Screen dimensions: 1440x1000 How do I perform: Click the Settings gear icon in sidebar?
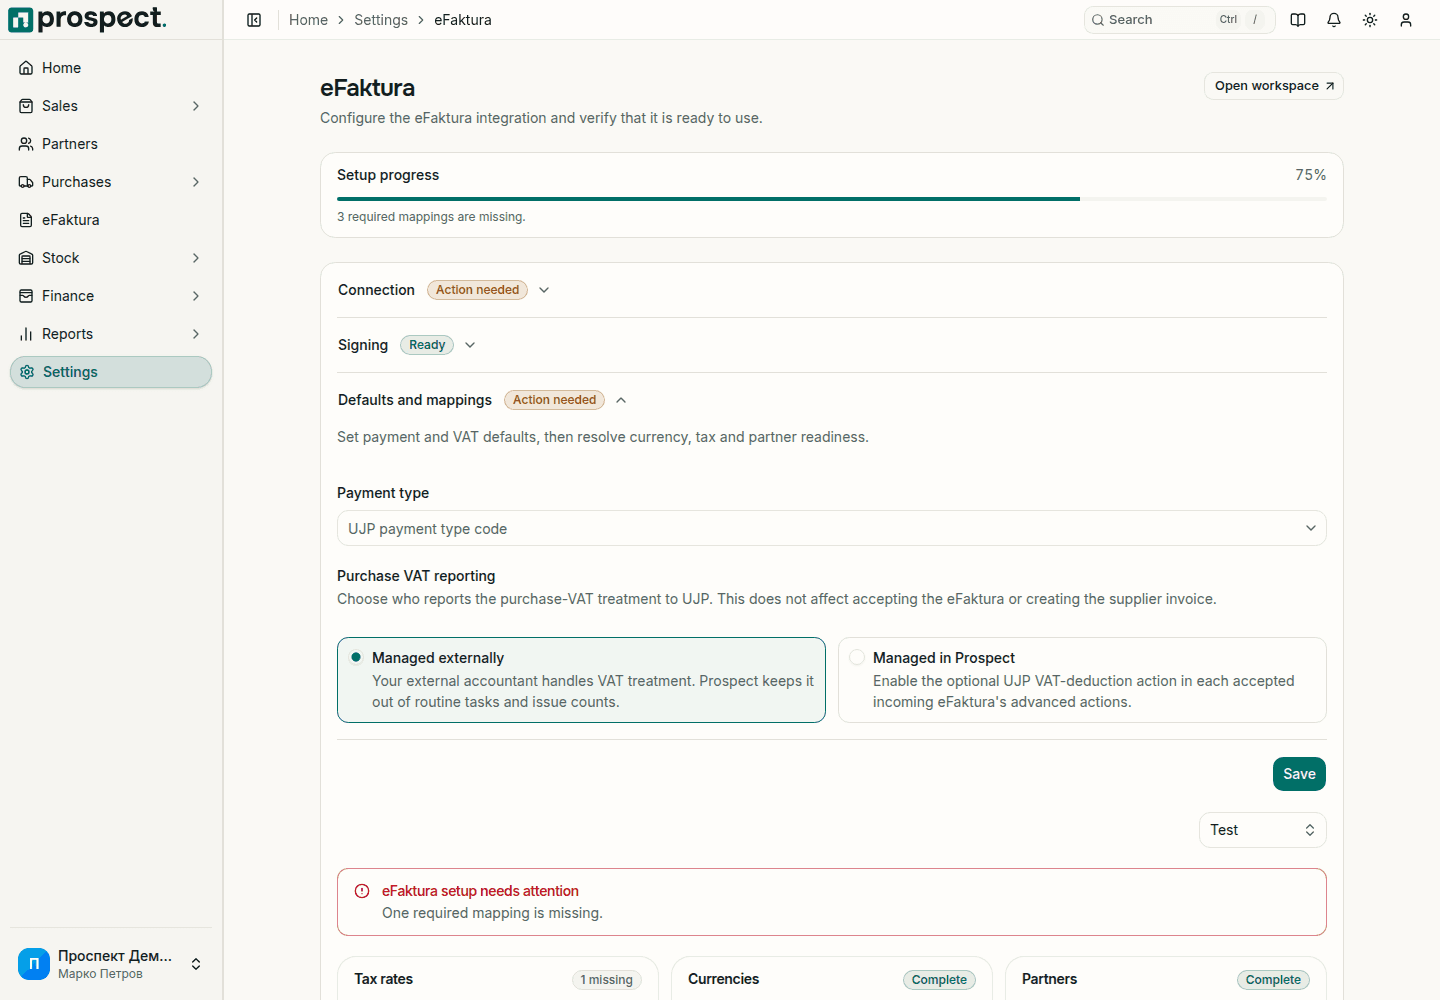tap(27, 372)
